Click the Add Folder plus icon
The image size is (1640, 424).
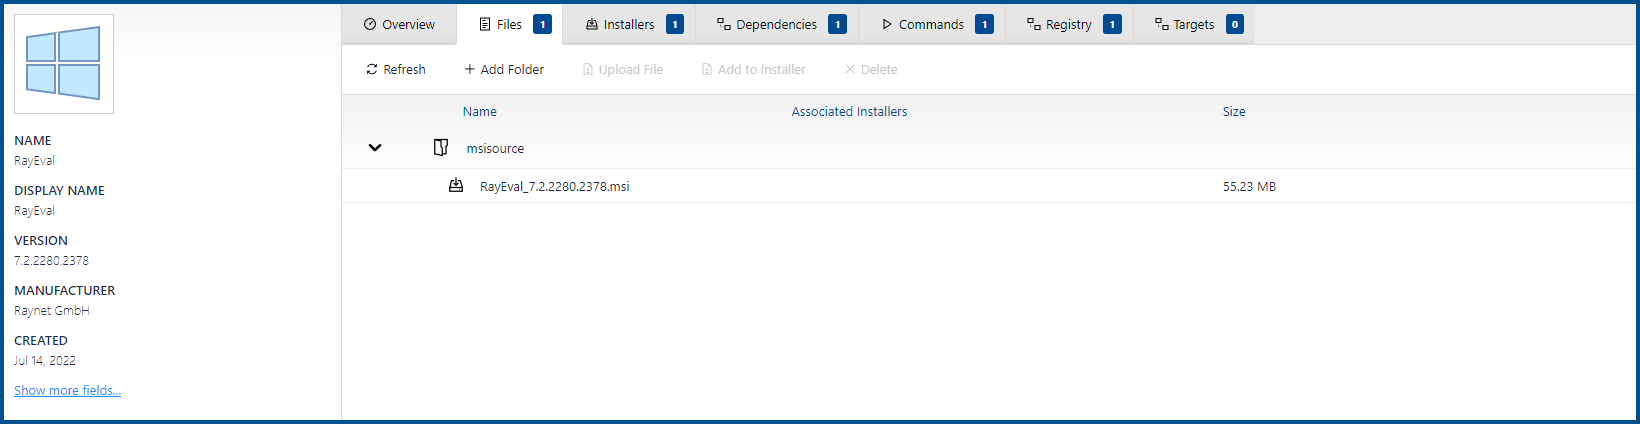[470, 69]
